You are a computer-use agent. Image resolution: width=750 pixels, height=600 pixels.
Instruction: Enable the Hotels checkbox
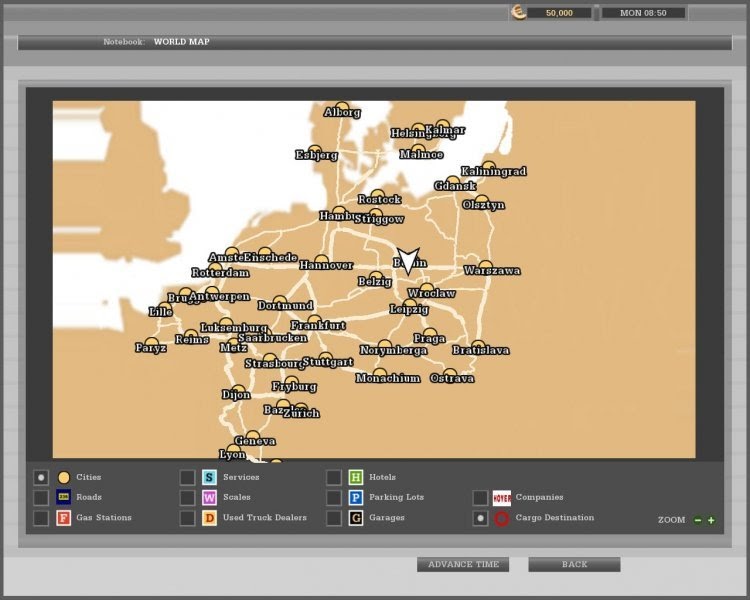click(x=334, y=477)
